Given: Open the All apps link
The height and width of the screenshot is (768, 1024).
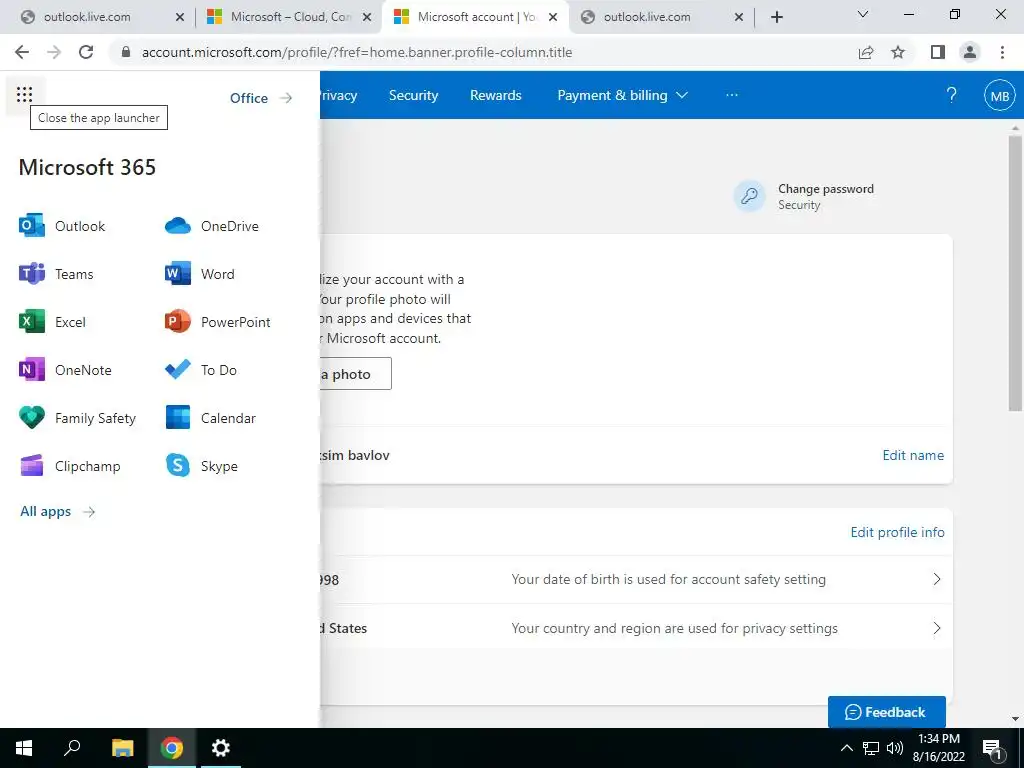Looking at the screenshot, I should tap(57, 511).
